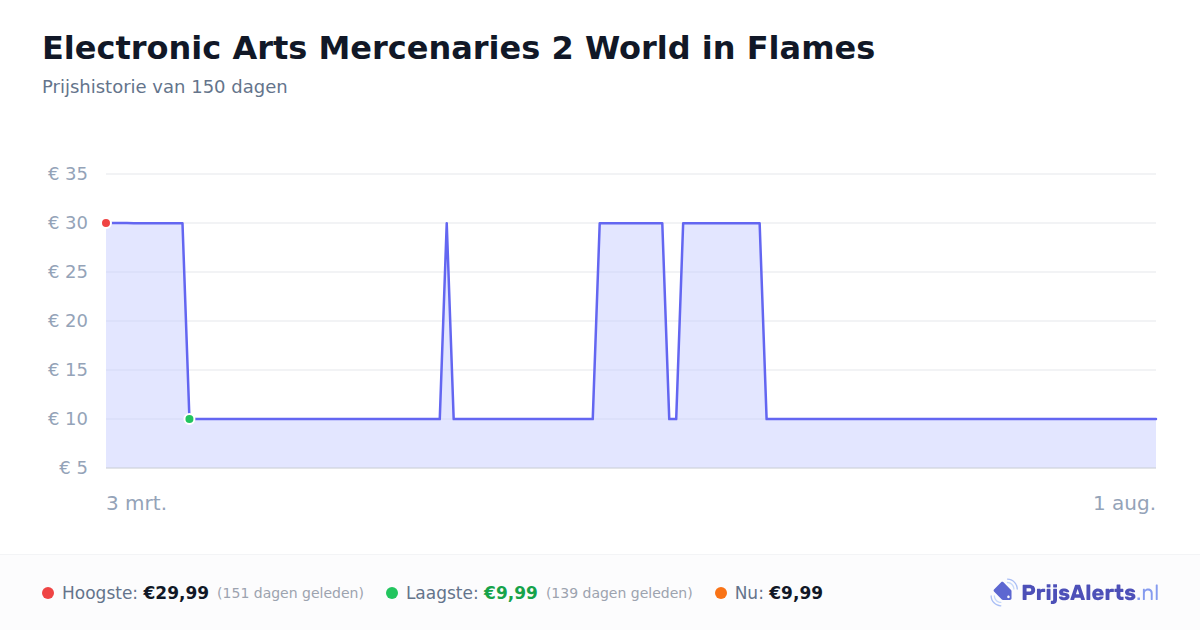Click the 1 aug. end date label

1124,503
